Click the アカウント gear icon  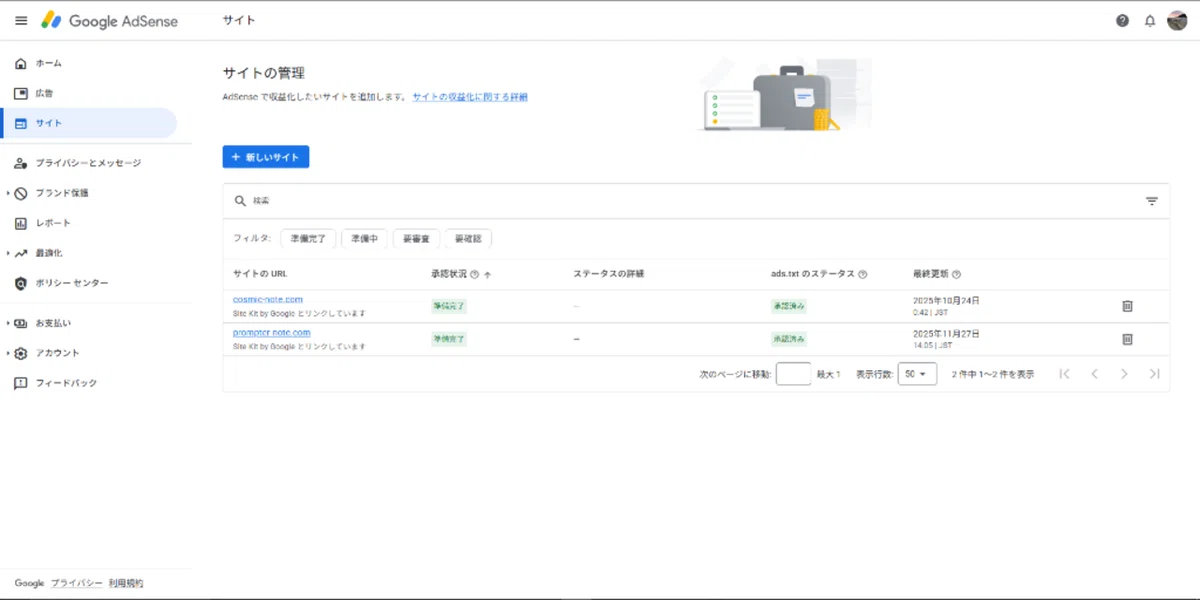pos(21,353)
